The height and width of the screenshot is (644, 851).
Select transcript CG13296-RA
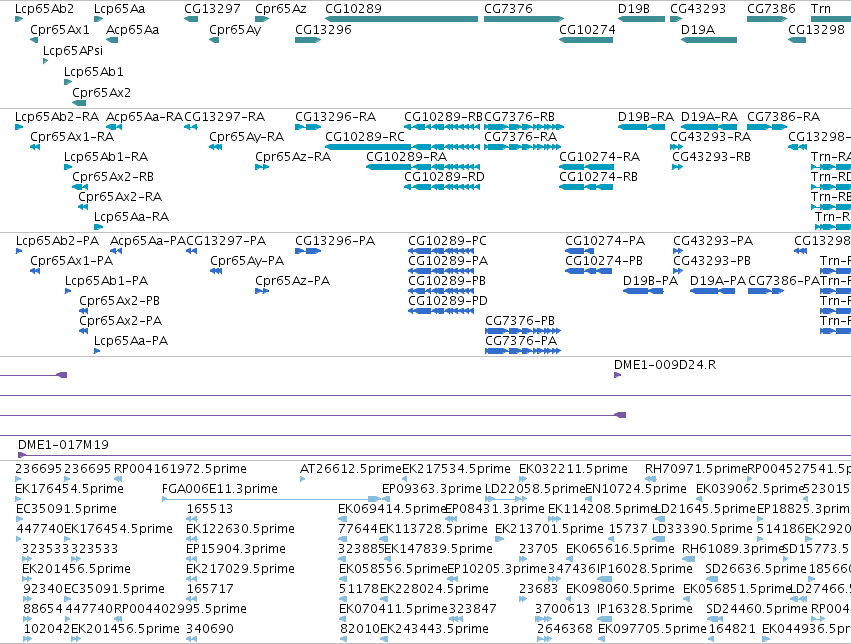308,127
